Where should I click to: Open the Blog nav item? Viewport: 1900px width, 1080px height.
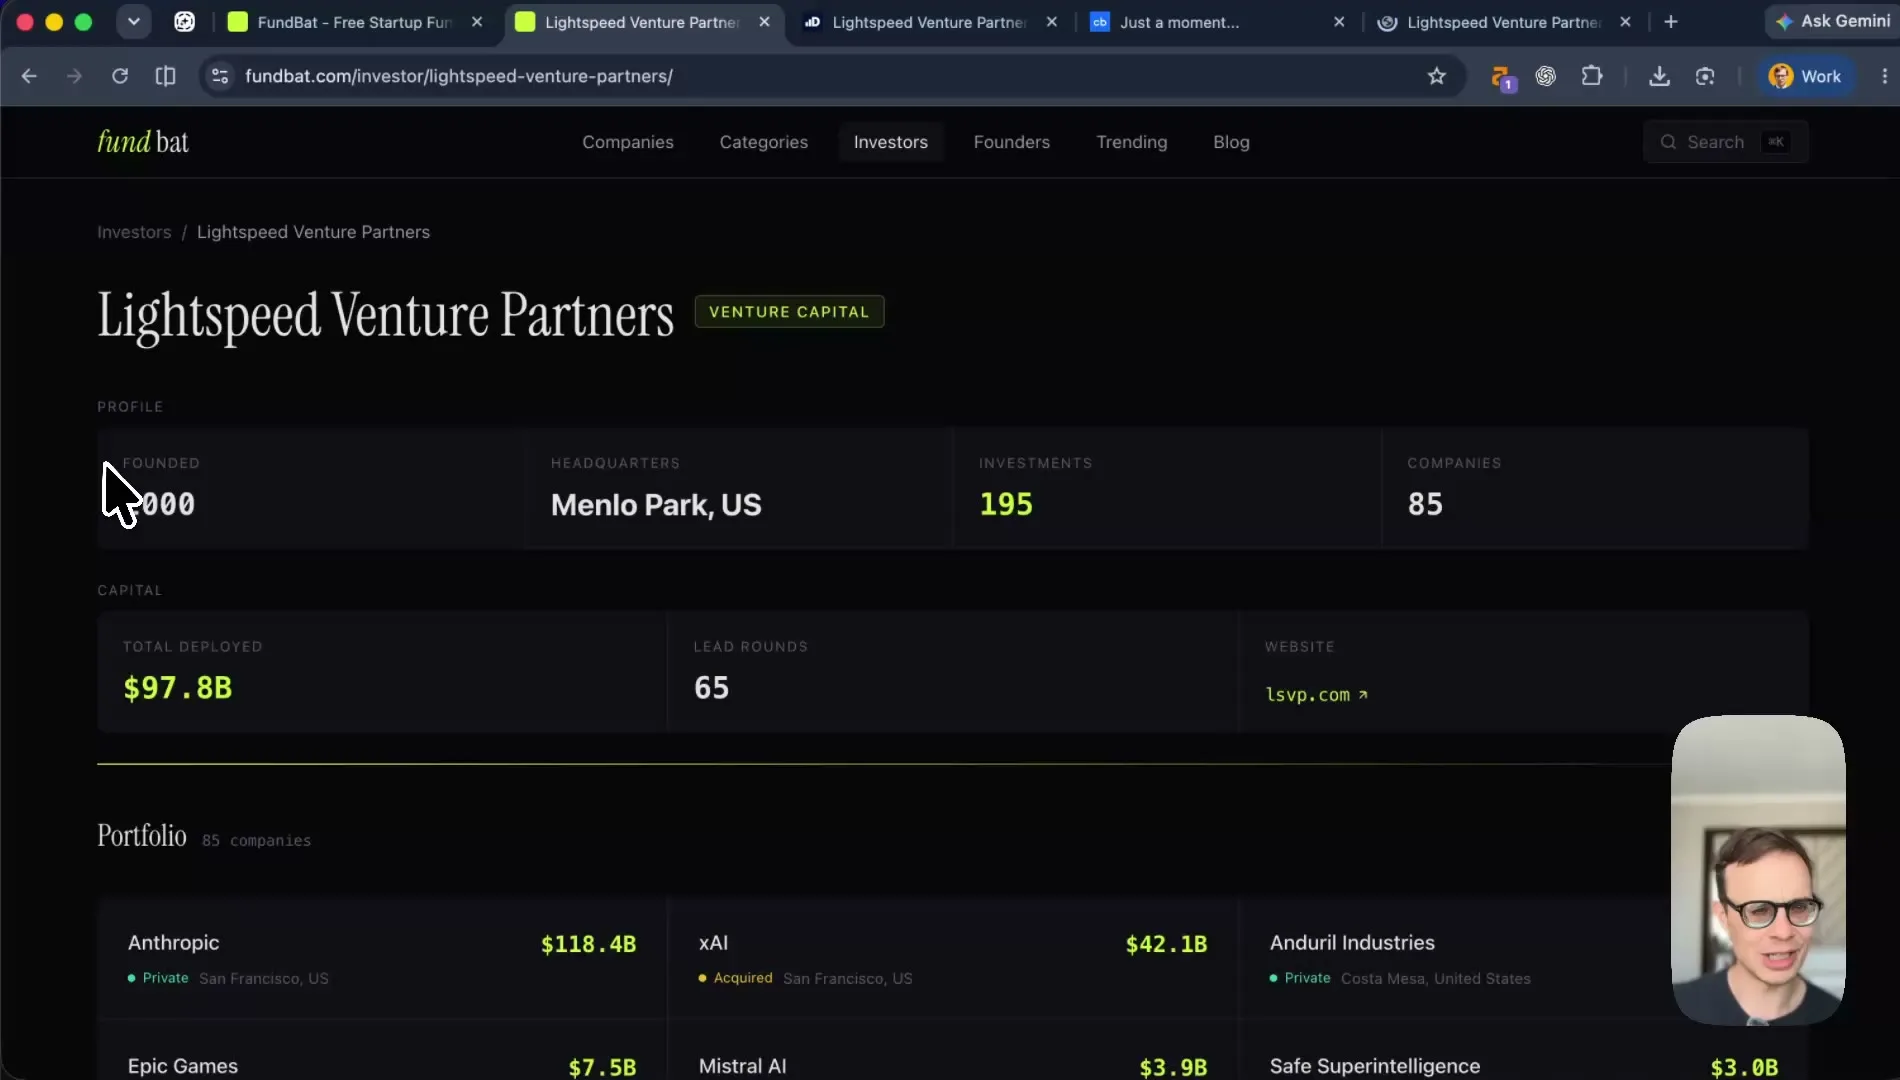(x=1231, y=142)
